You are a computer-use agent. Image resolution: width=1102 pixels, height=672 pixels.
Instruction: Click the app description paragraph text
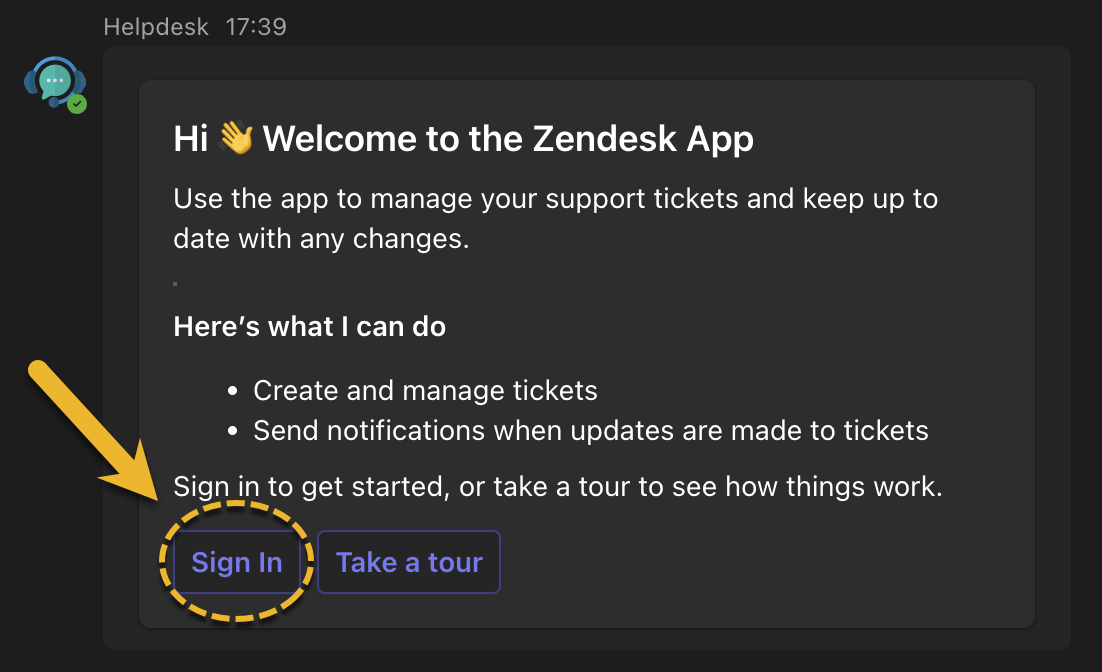[x=555, y=218]
